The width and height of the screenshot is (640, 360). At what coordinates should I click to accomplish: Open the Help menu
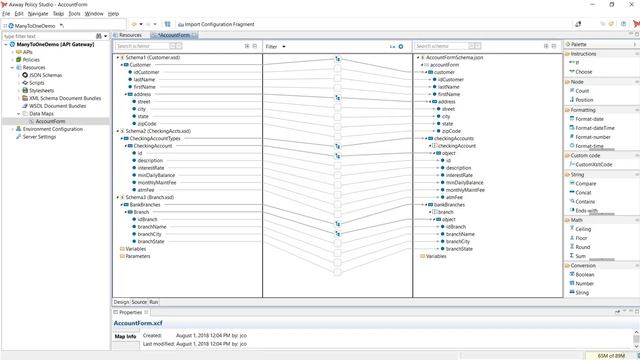[x=113, y=13]
